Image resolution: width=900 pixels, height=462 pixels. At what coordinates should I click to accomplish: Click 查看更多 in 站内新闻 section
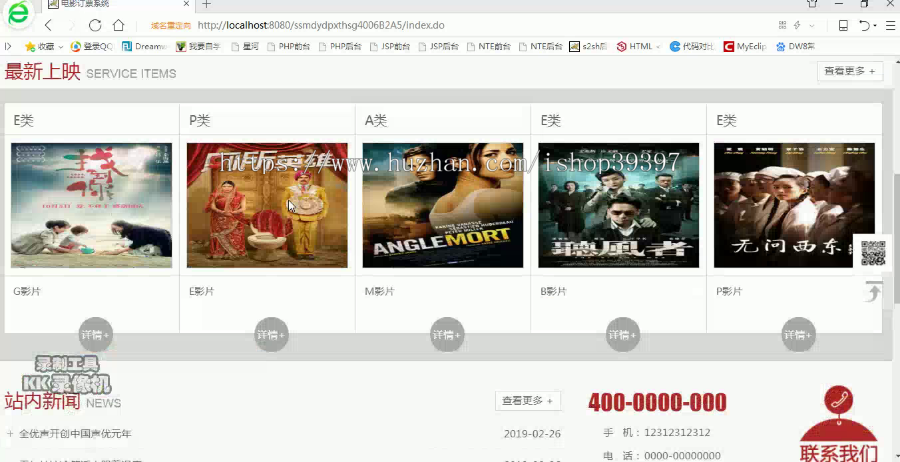click(x=527, y=401)
